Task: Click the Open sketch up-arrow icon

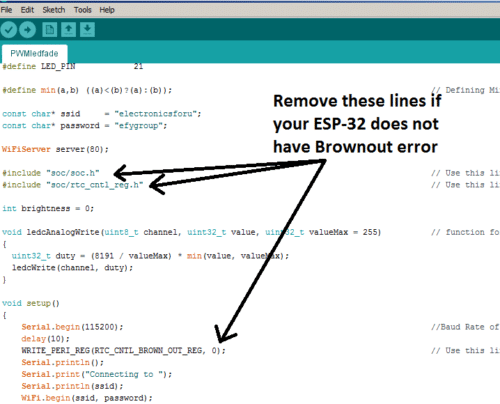Action: (x=68, y=30)
